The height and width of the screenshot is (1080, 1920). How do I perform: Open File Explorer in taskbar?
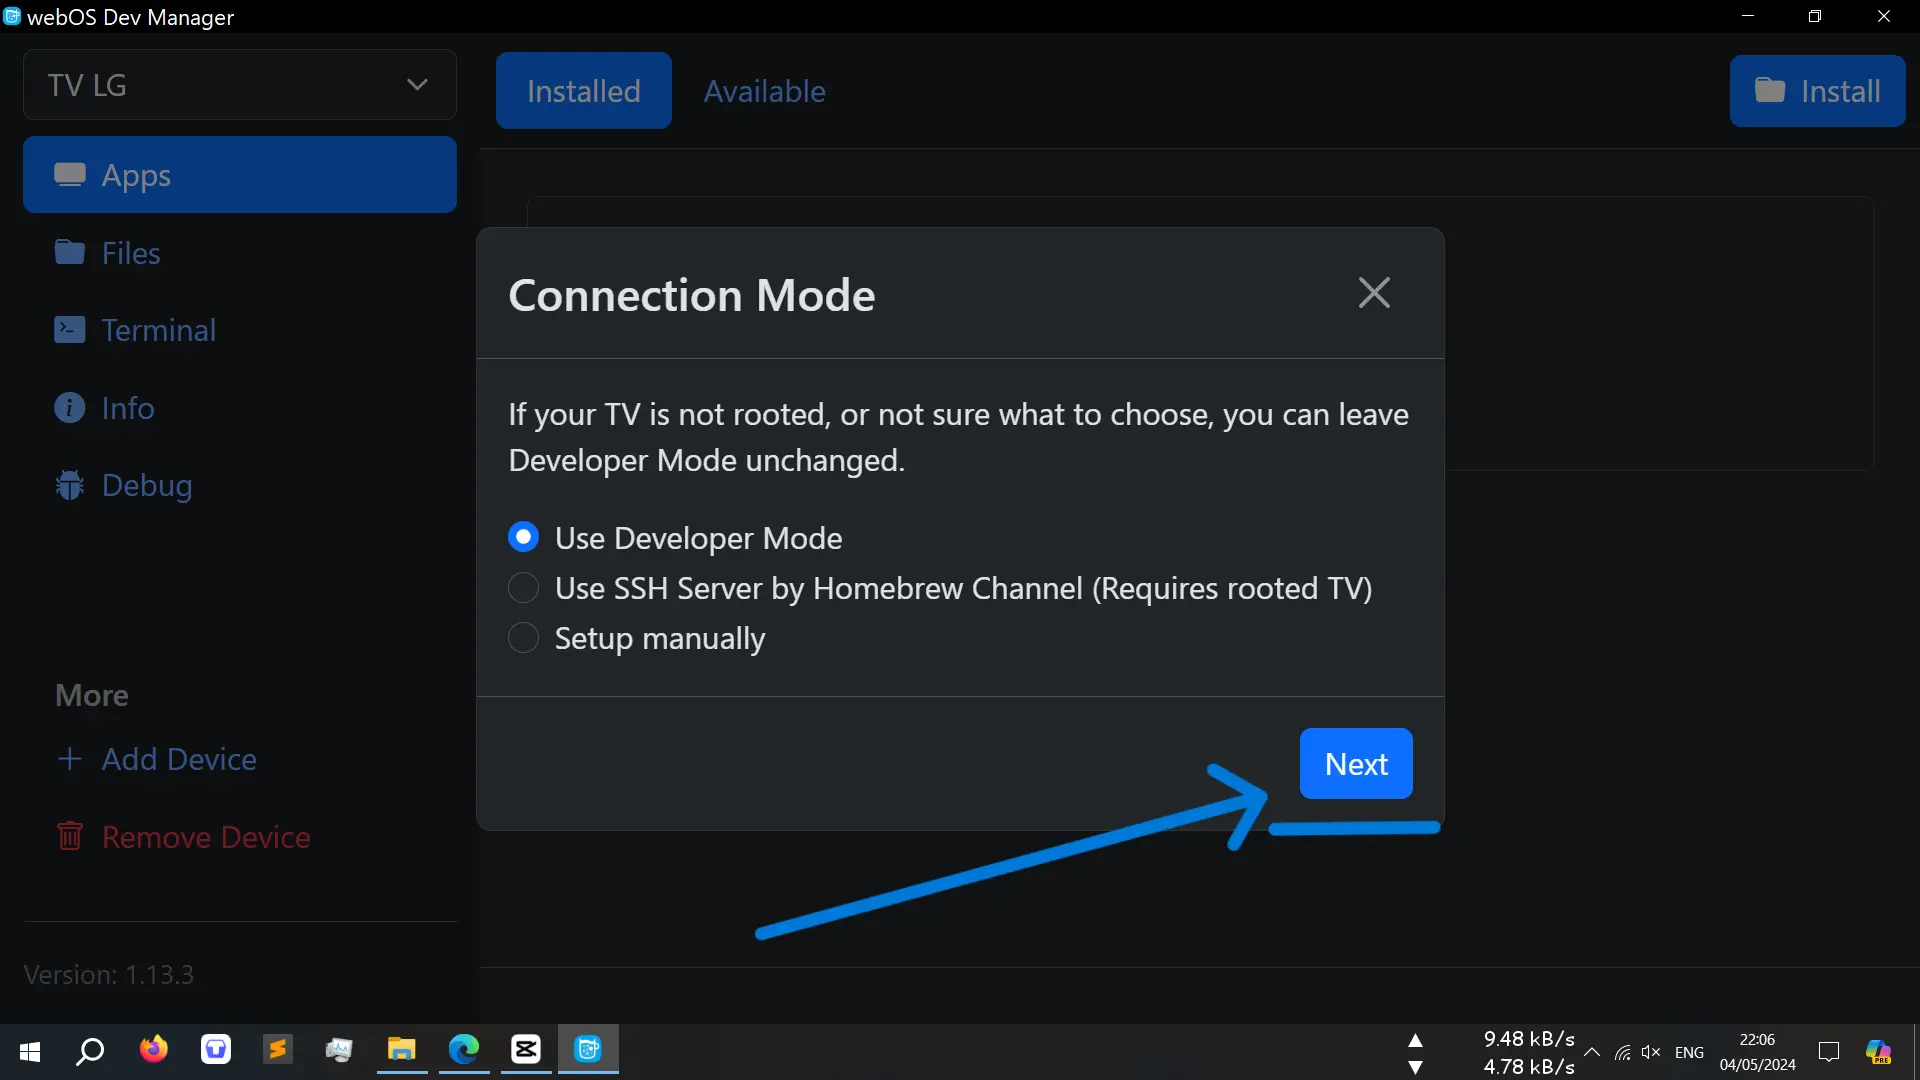[x=401, y=1049]
